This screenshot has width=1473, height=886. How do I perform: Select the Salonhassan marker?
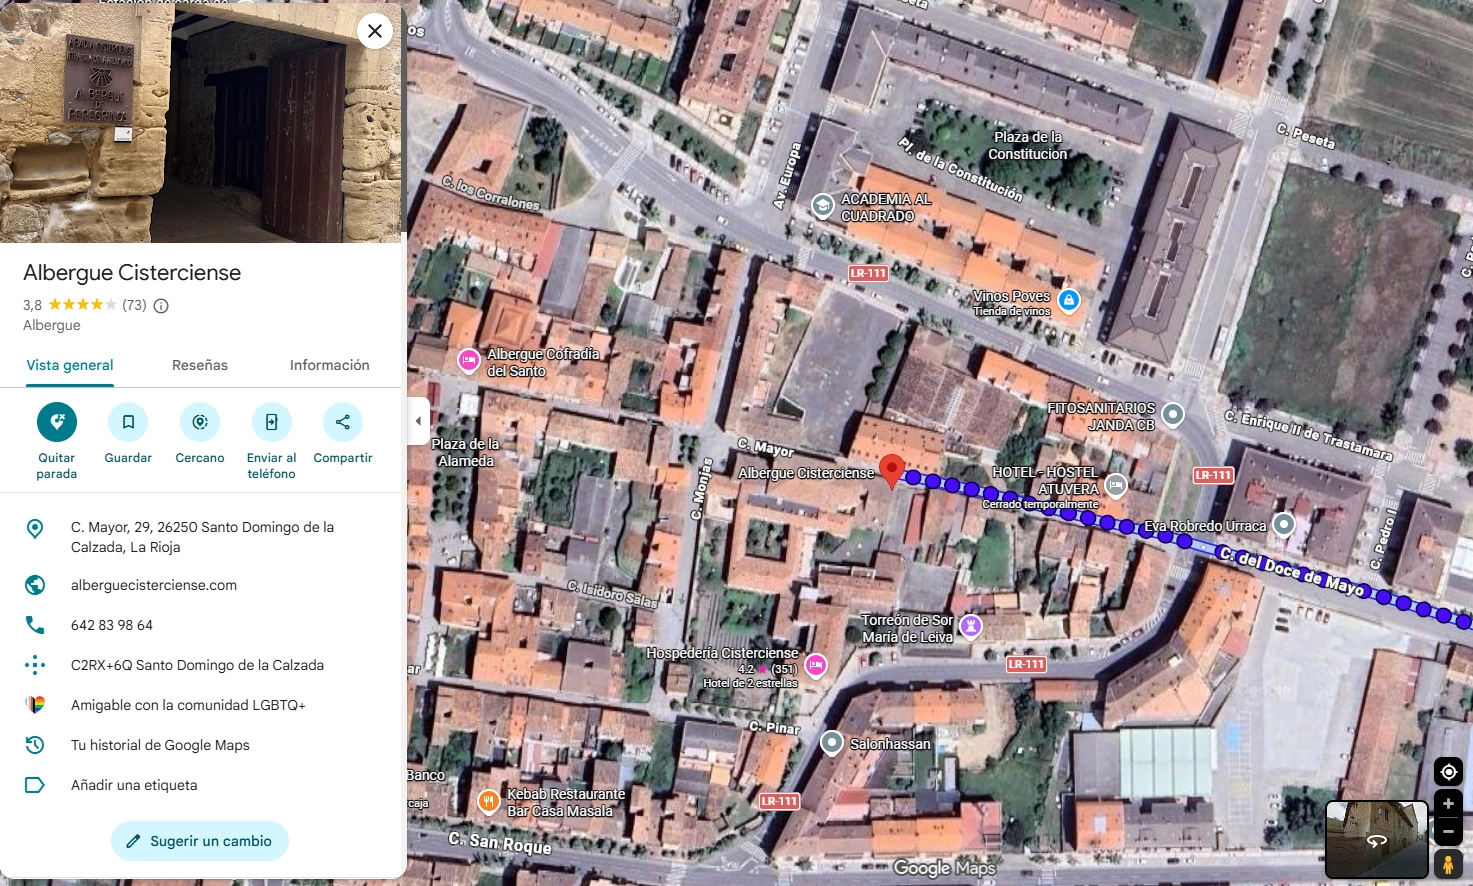[x=832, y=742]
